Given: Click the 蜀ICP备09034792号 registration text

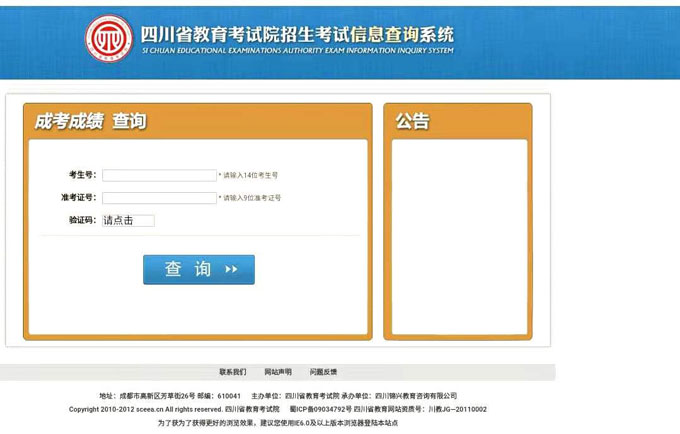Looking at the screenshot, I should coord(321,409).
